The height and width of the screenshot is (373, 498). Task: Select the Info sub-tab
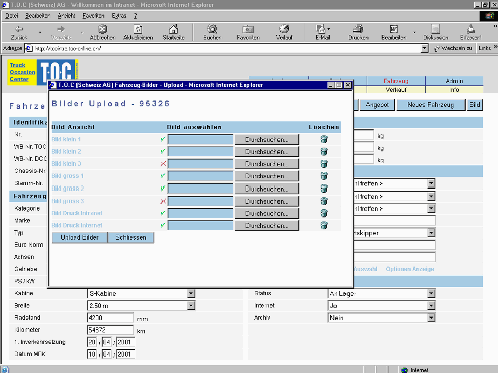pos(454,90)
